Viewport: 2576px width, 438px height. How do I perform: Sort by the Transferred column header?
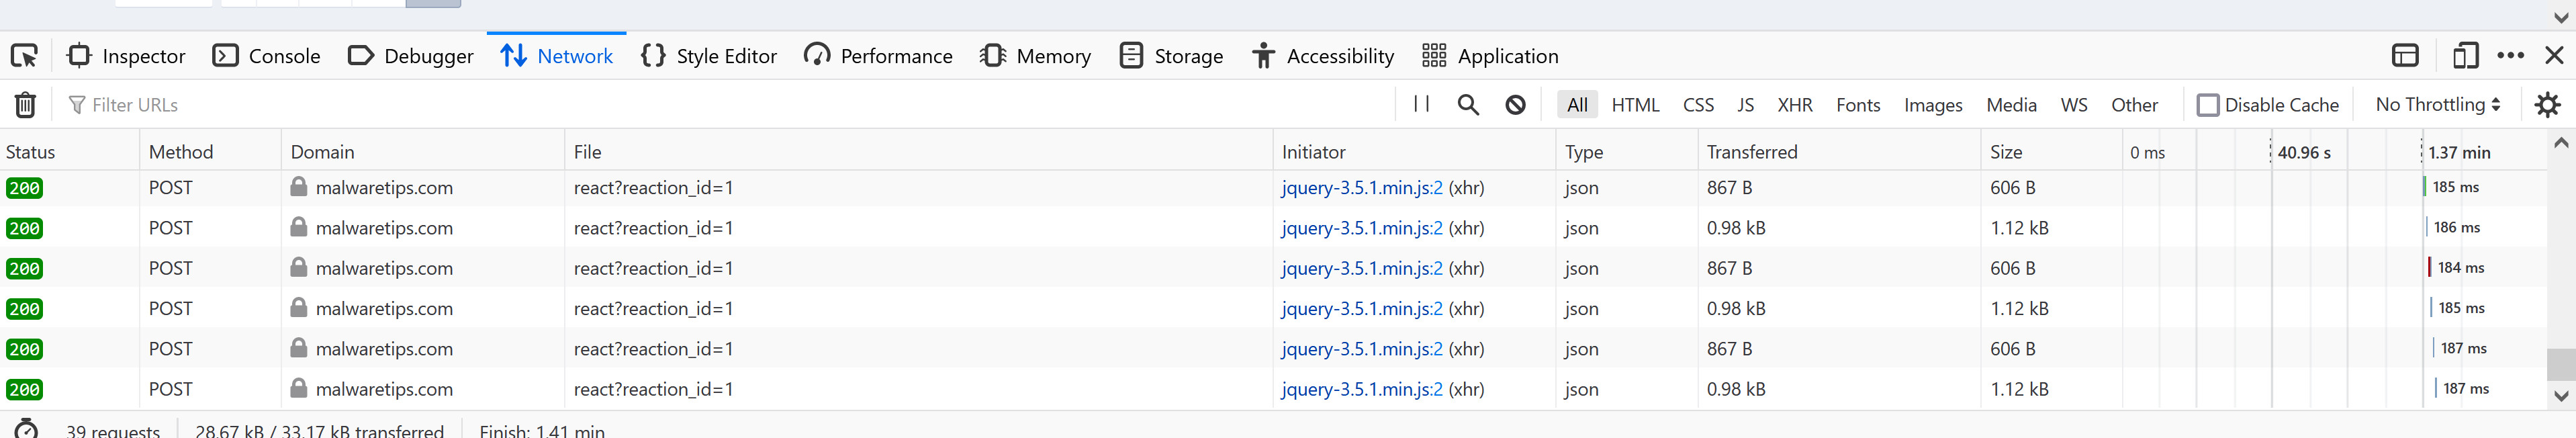(x=1839, y=152)
